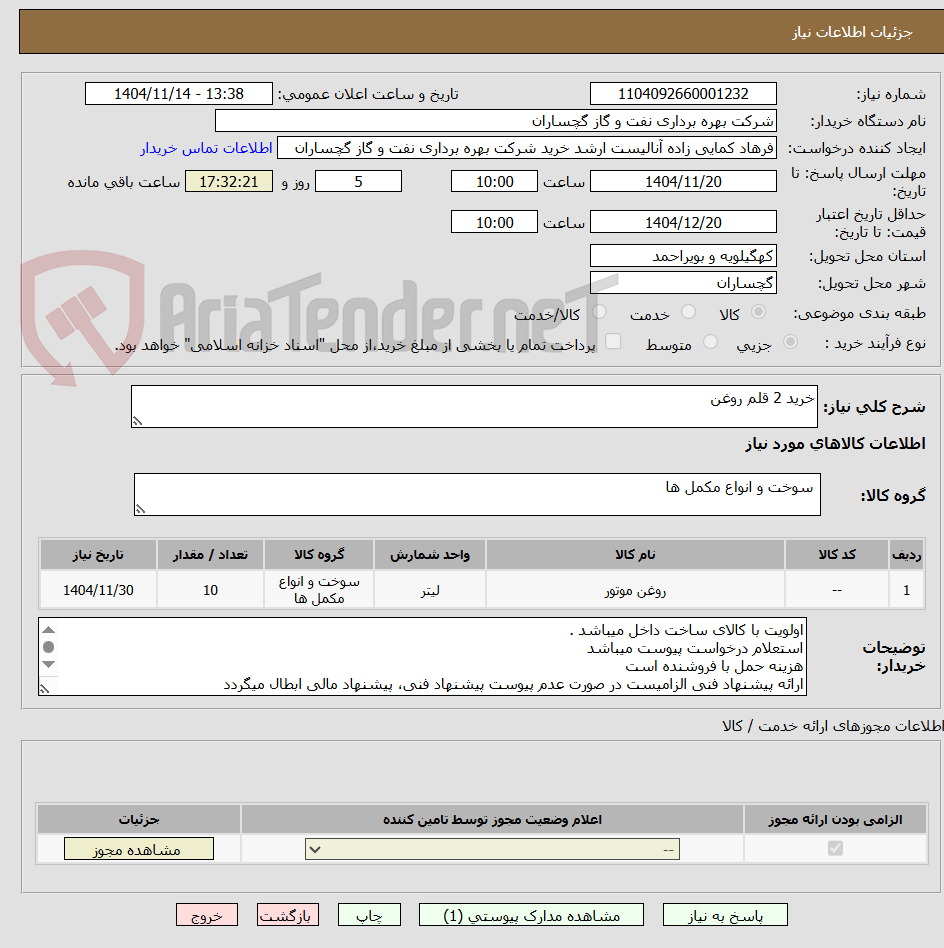Click the جزئیات column header in license table
Image resolution: width=944 pixels, height=948 pixels.
(x=139, y=819)
